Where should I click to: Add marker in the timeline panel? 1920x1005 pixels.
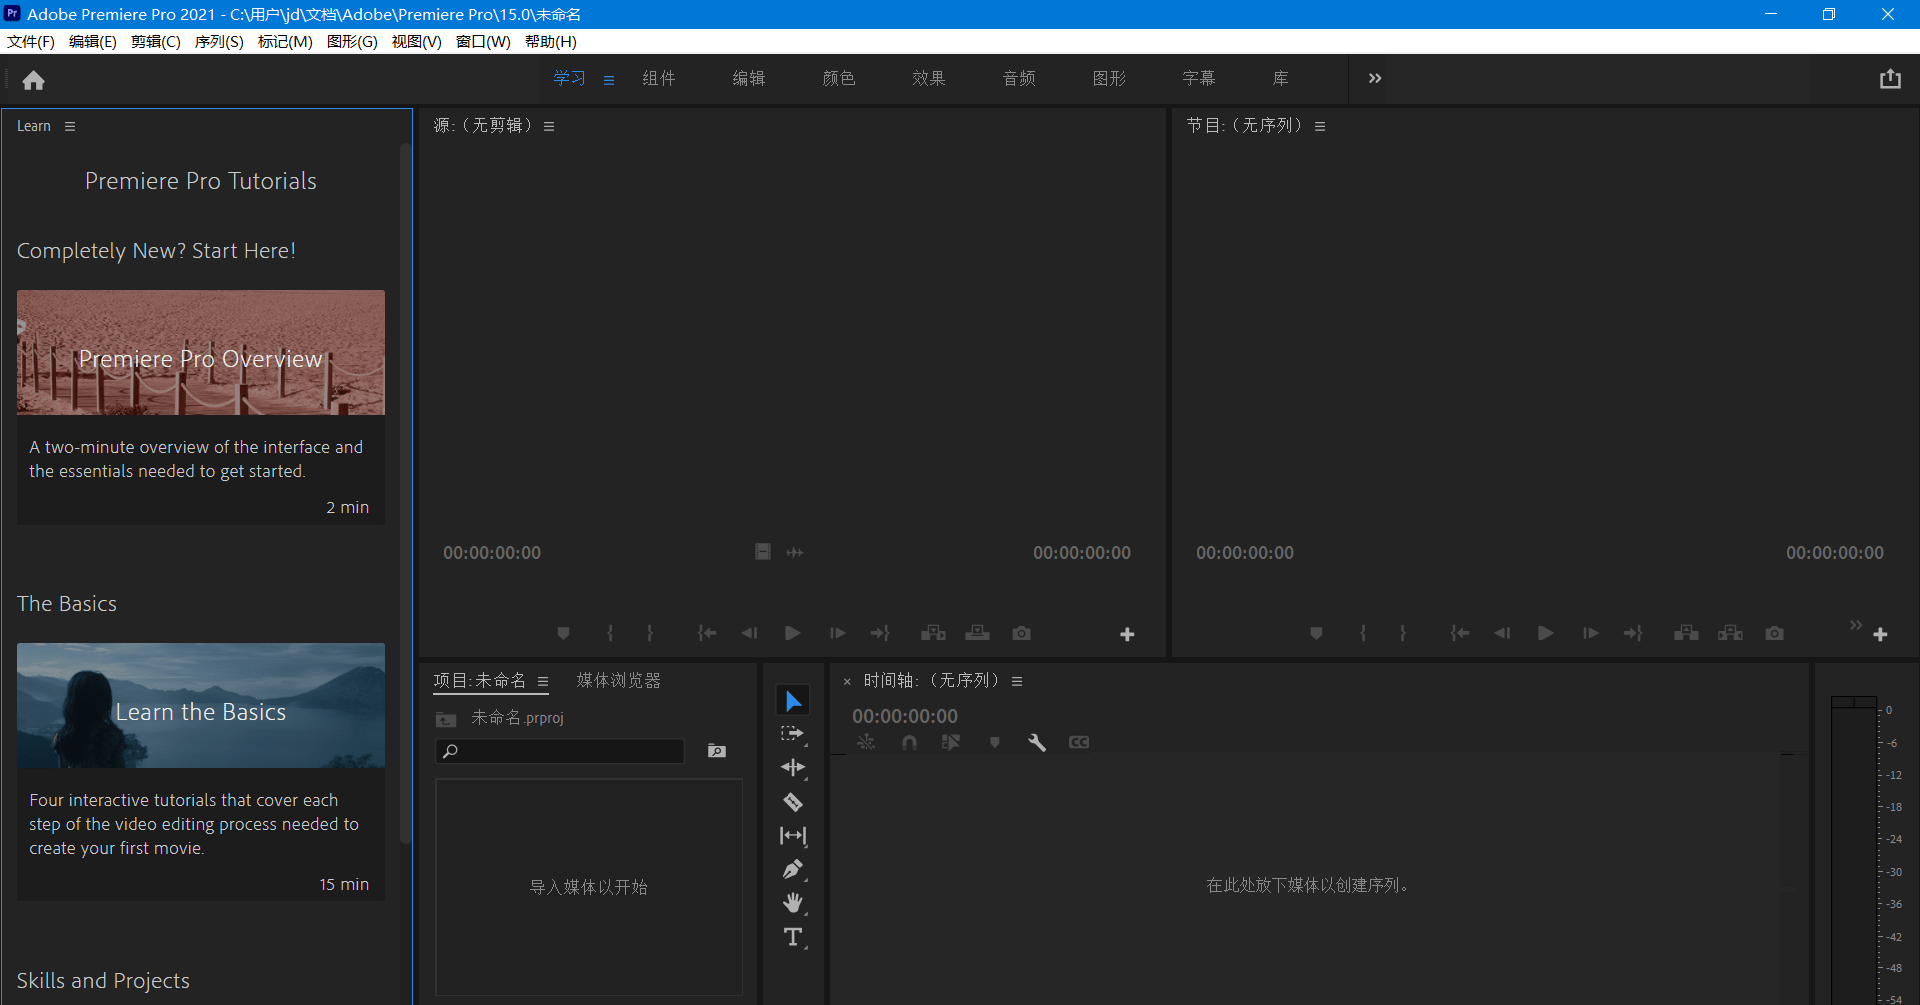point(994,742)
